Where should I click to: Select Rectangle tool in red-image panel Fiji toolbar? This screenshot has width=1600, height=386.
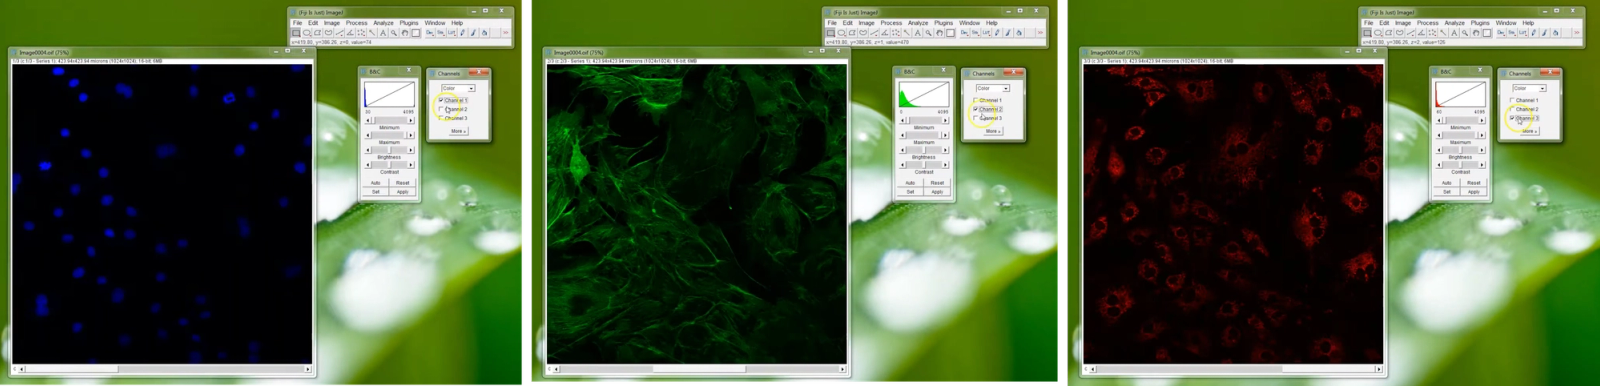[x=1367, y=33]
